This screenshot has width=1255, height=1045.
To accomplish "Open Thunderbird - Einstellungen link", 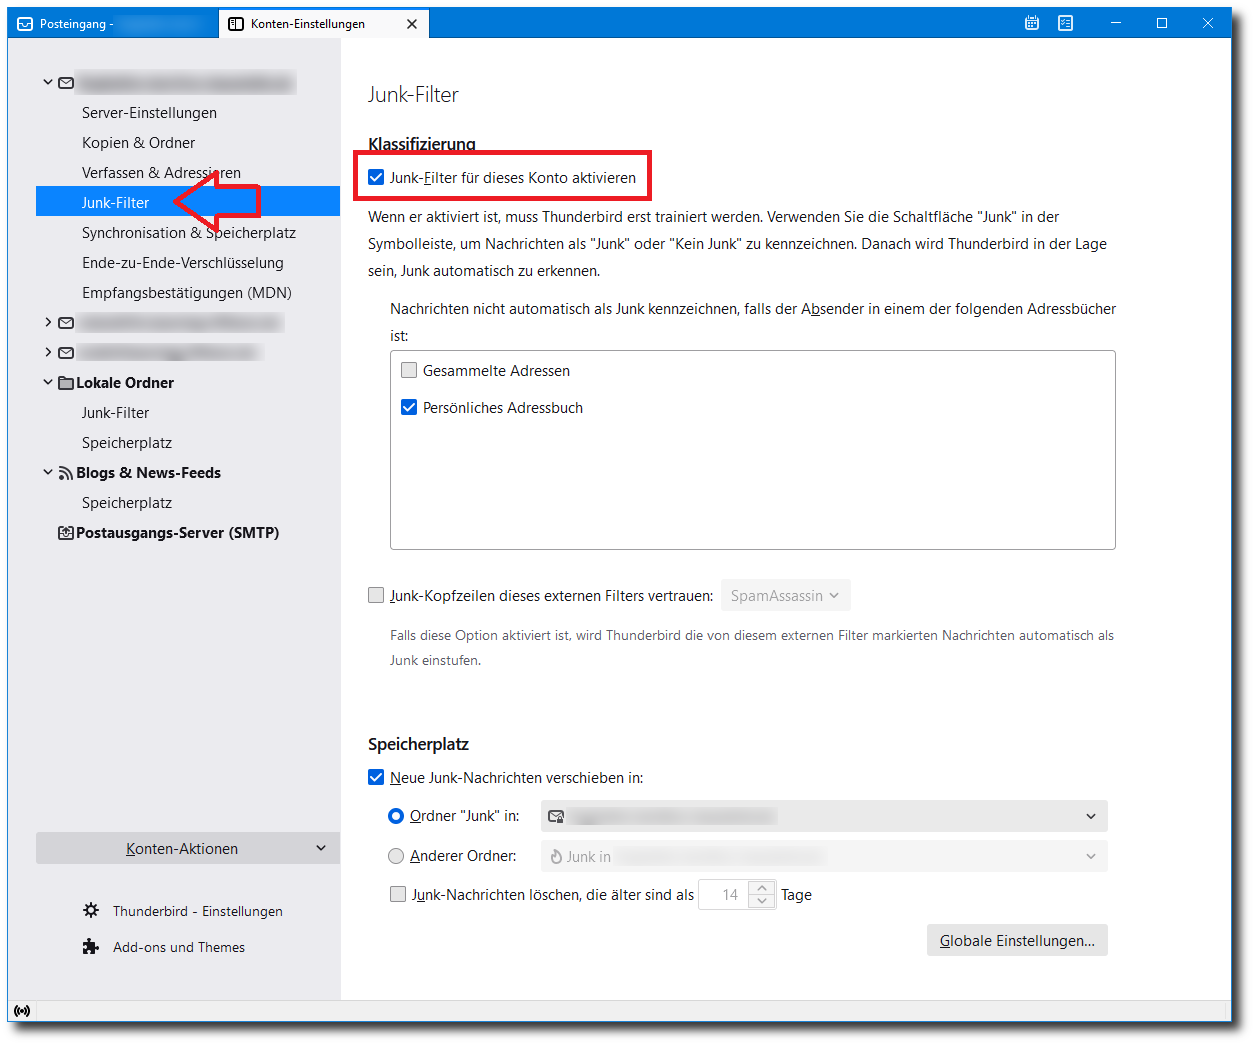I will pos(197,911).
